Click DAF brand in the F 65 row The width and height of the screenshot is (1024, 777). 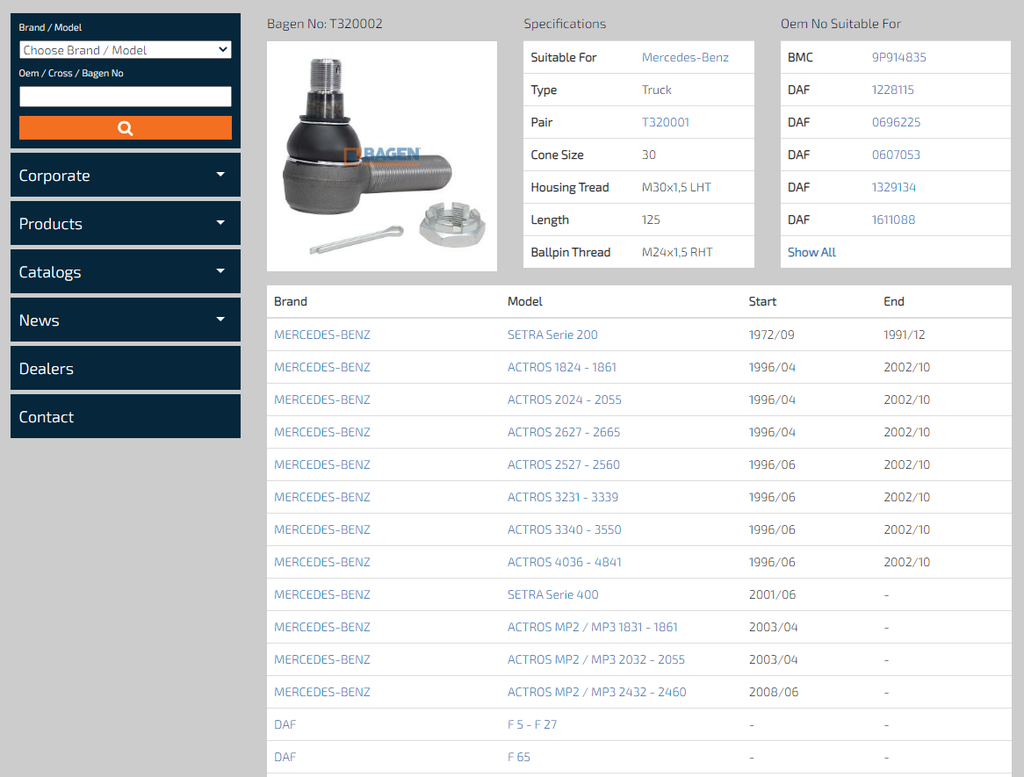point(285,757)
